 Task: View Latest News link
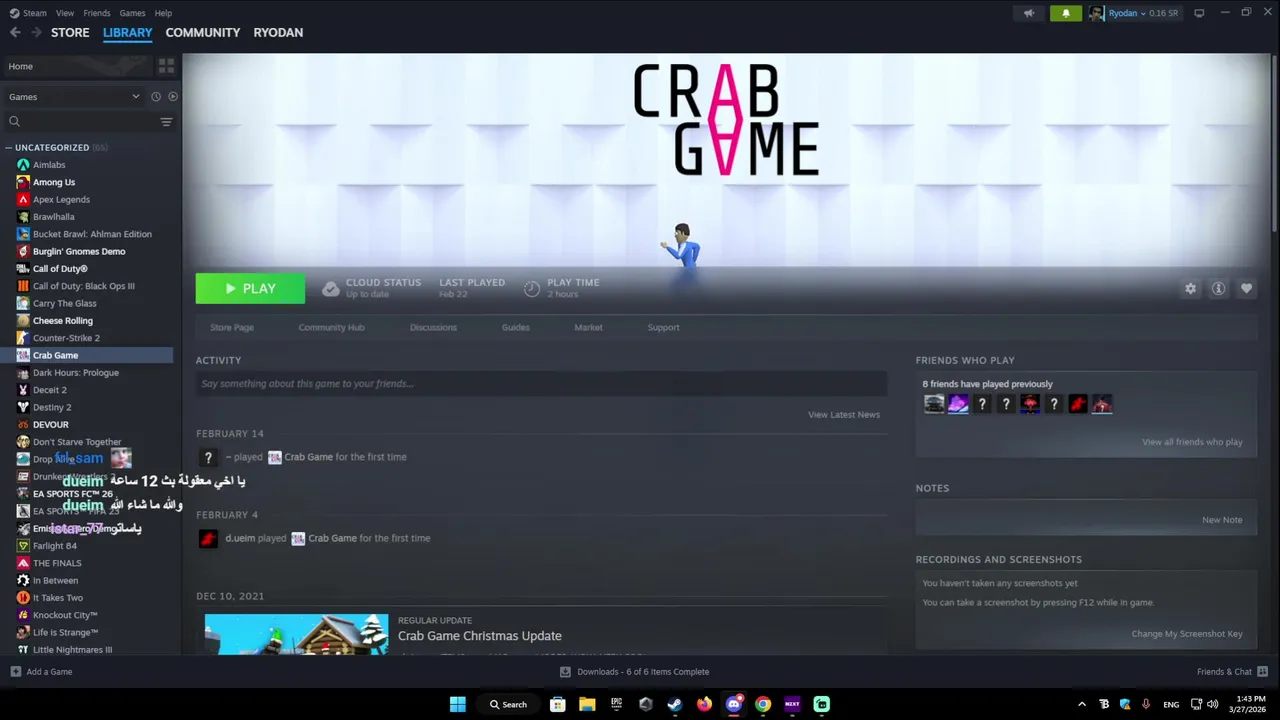[844, 414]
